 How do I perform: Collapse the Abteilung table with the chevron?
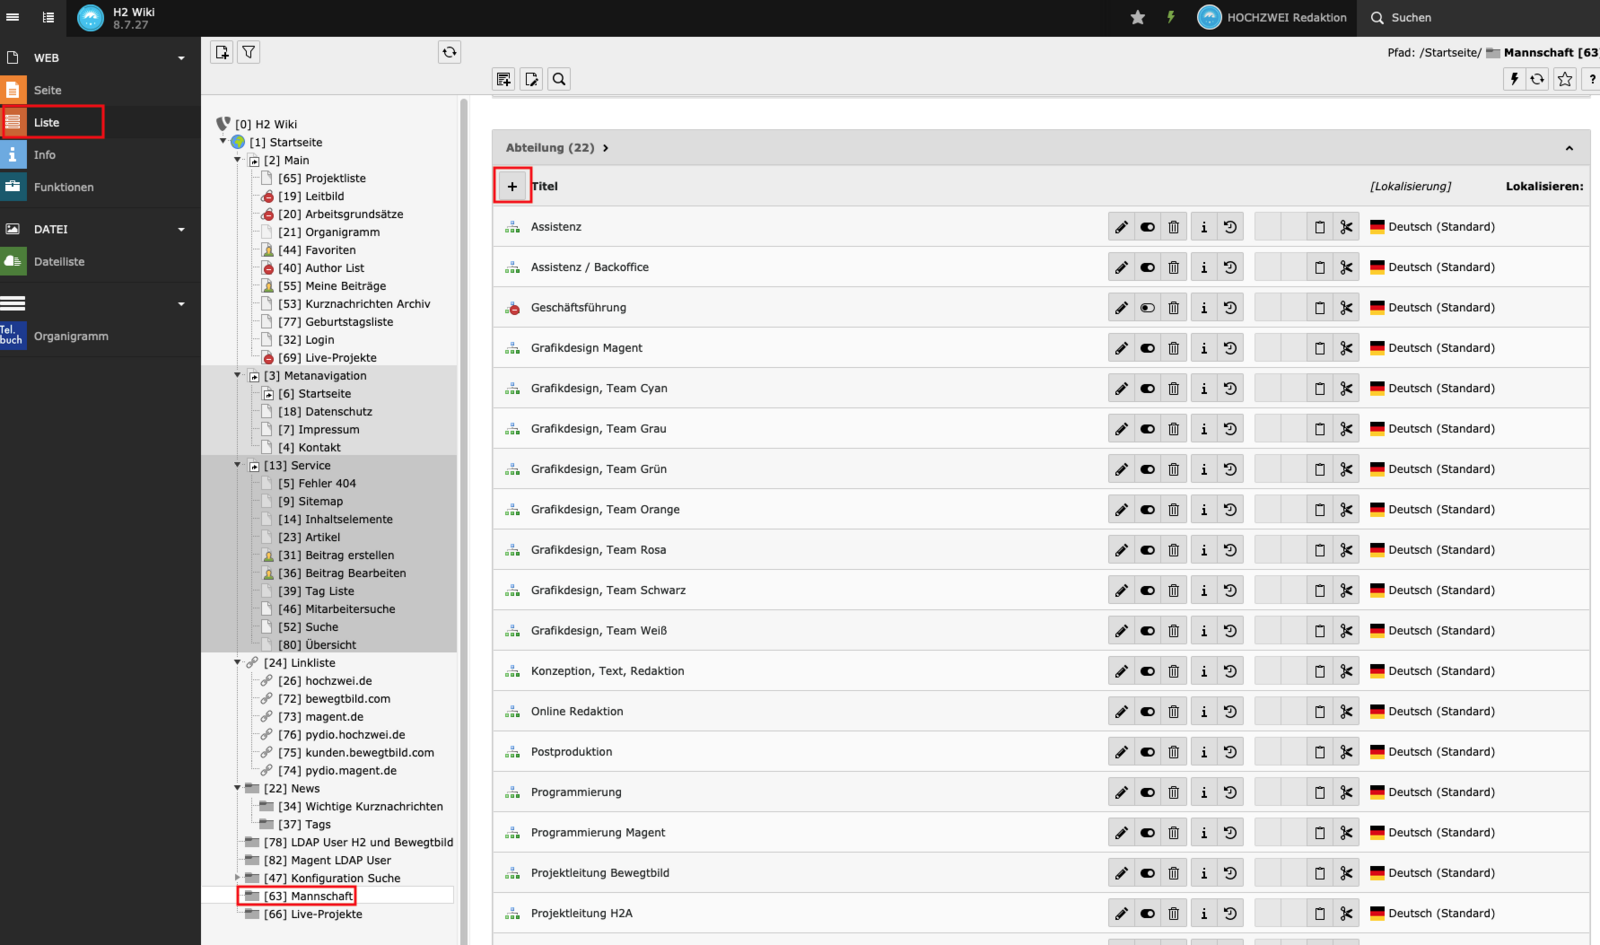1569,148
